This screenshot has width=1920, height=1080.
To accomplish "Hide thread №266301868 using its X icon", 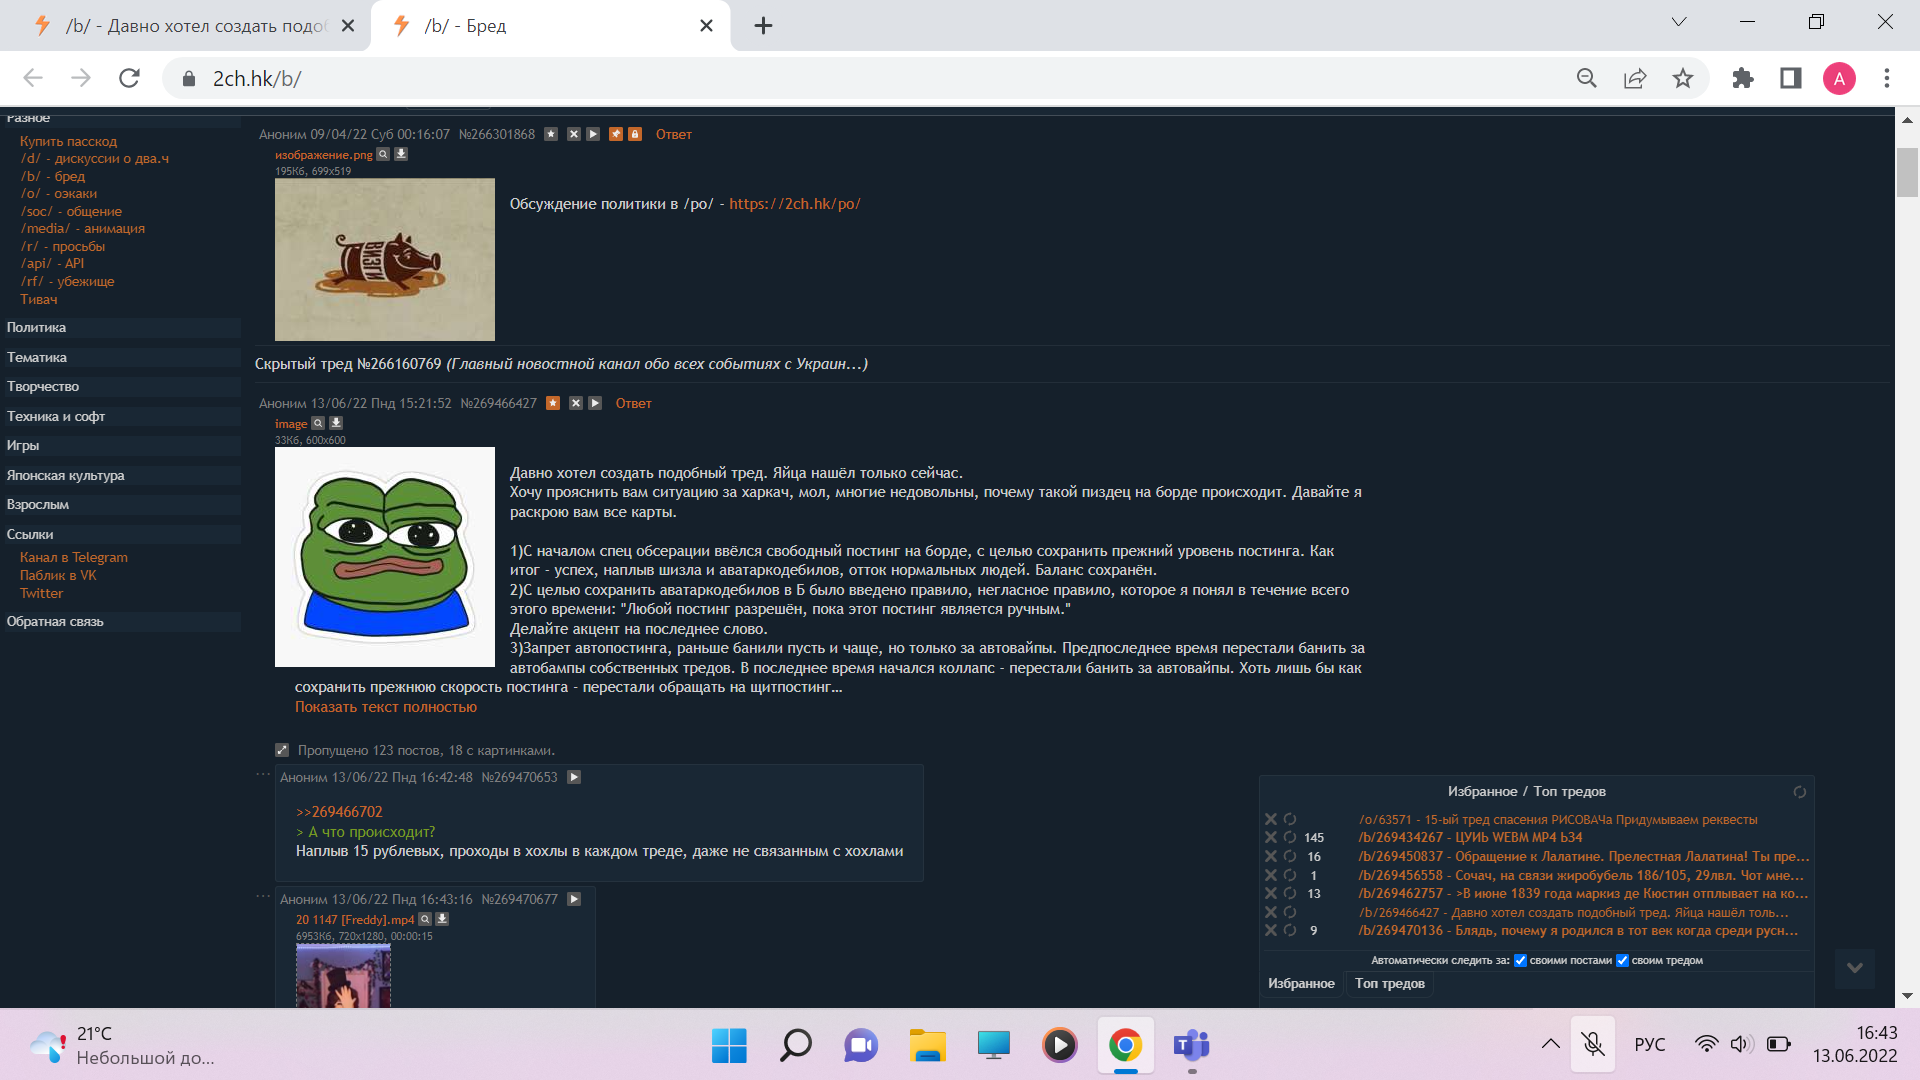I will pos(574,134).
